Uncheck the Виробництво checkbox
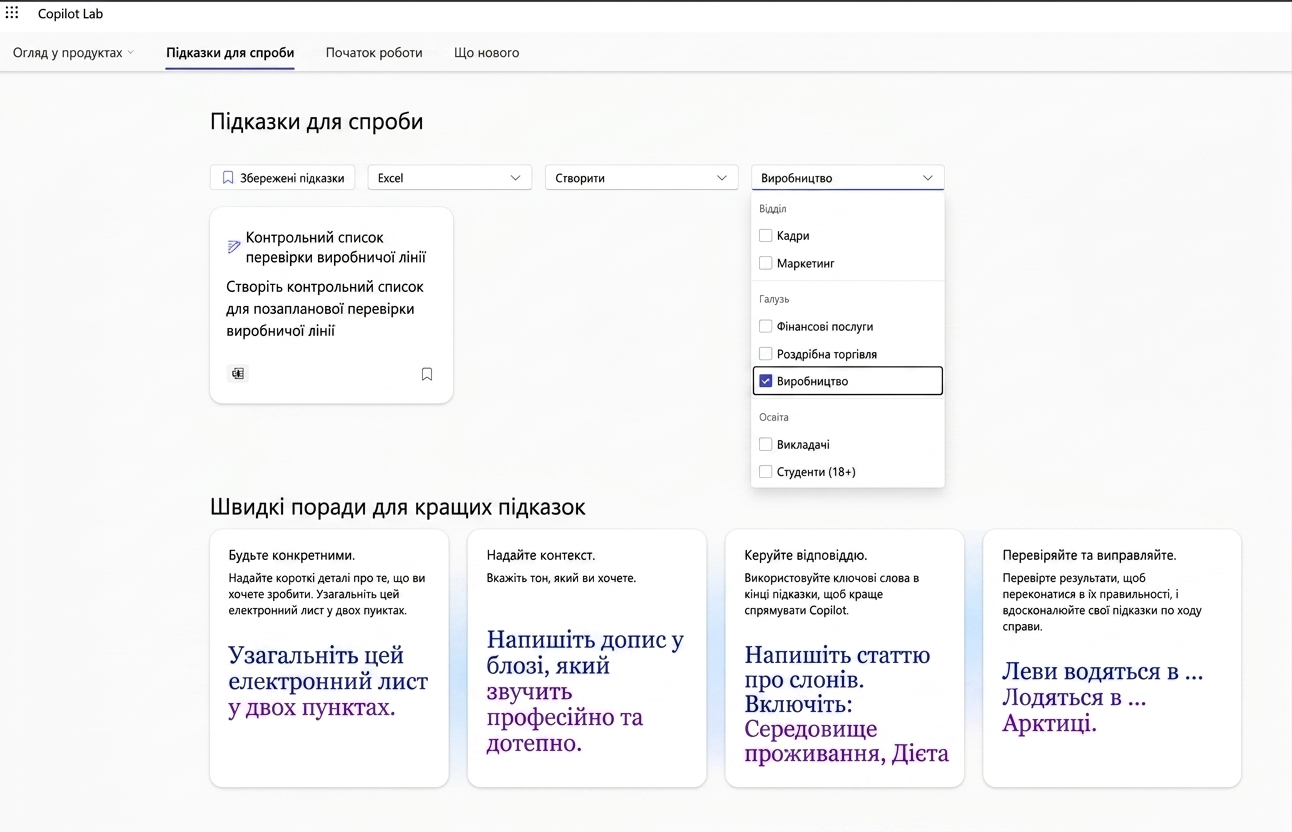The width and height of the screenshot is (1292, 832). point(765,381)
